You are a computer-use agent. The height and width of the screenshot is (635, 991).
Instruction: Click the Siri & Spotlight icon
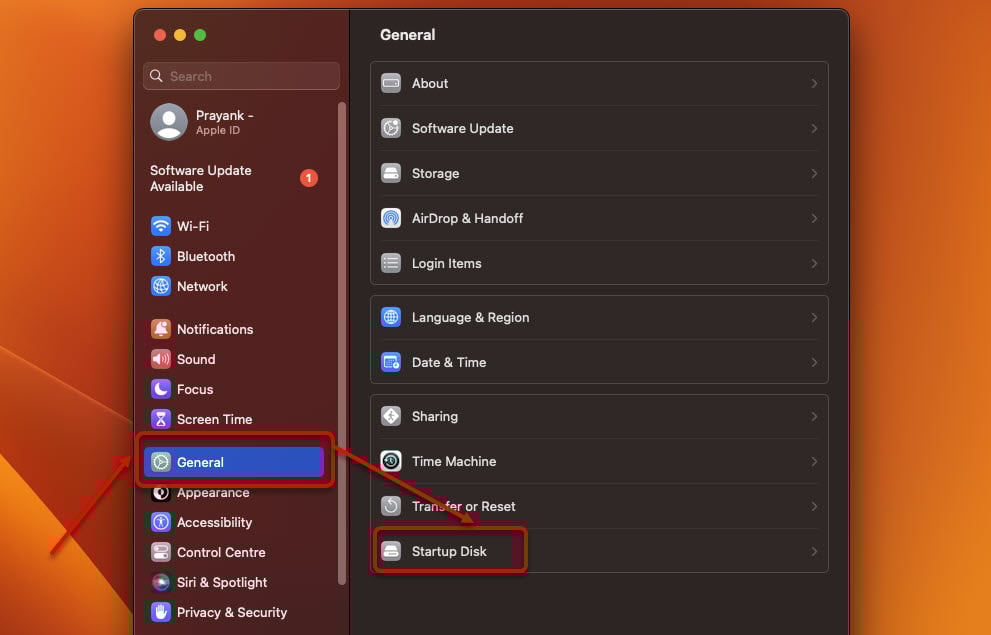coord(161,582)
